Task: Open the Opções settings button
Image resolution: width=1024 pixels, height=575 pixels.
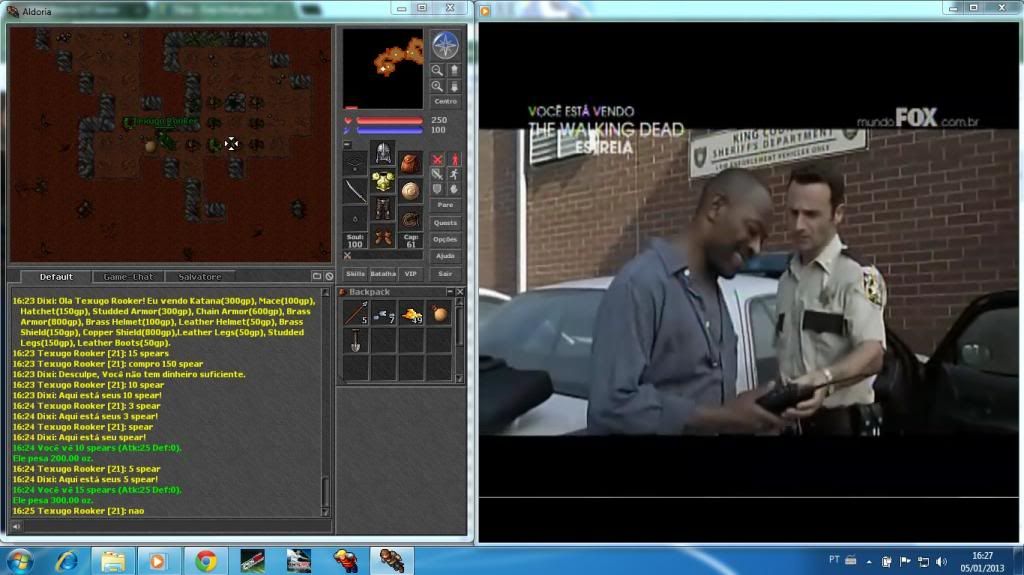Action: (445, 239)
